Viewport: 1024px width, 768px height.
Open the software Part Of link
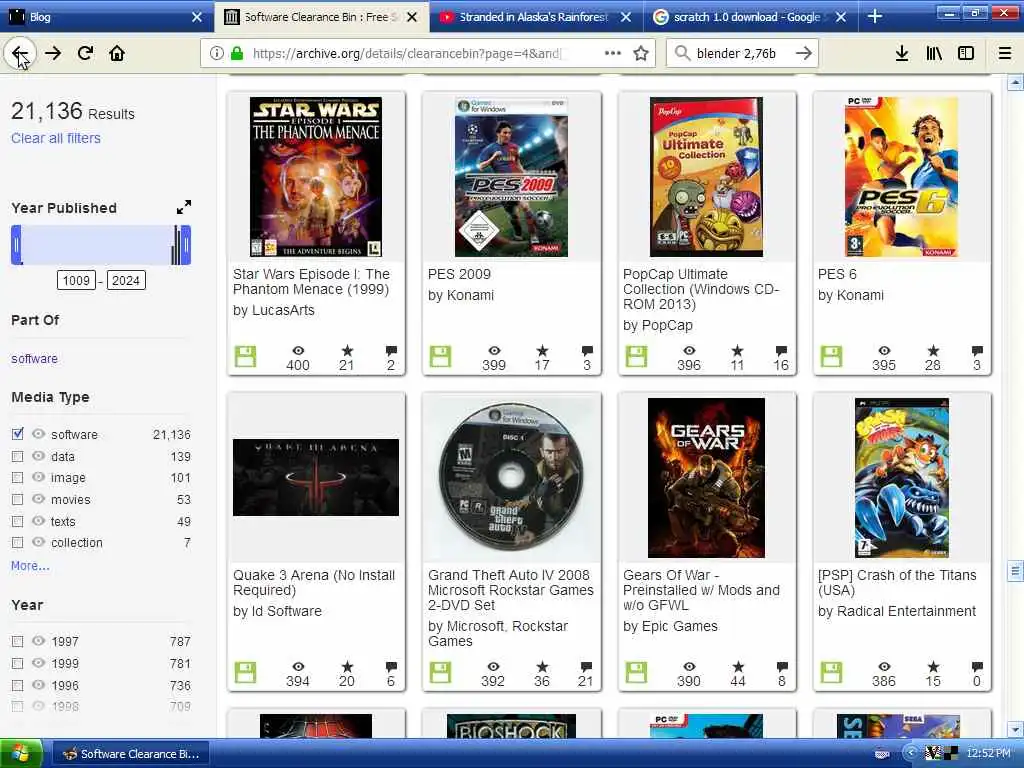34,359
